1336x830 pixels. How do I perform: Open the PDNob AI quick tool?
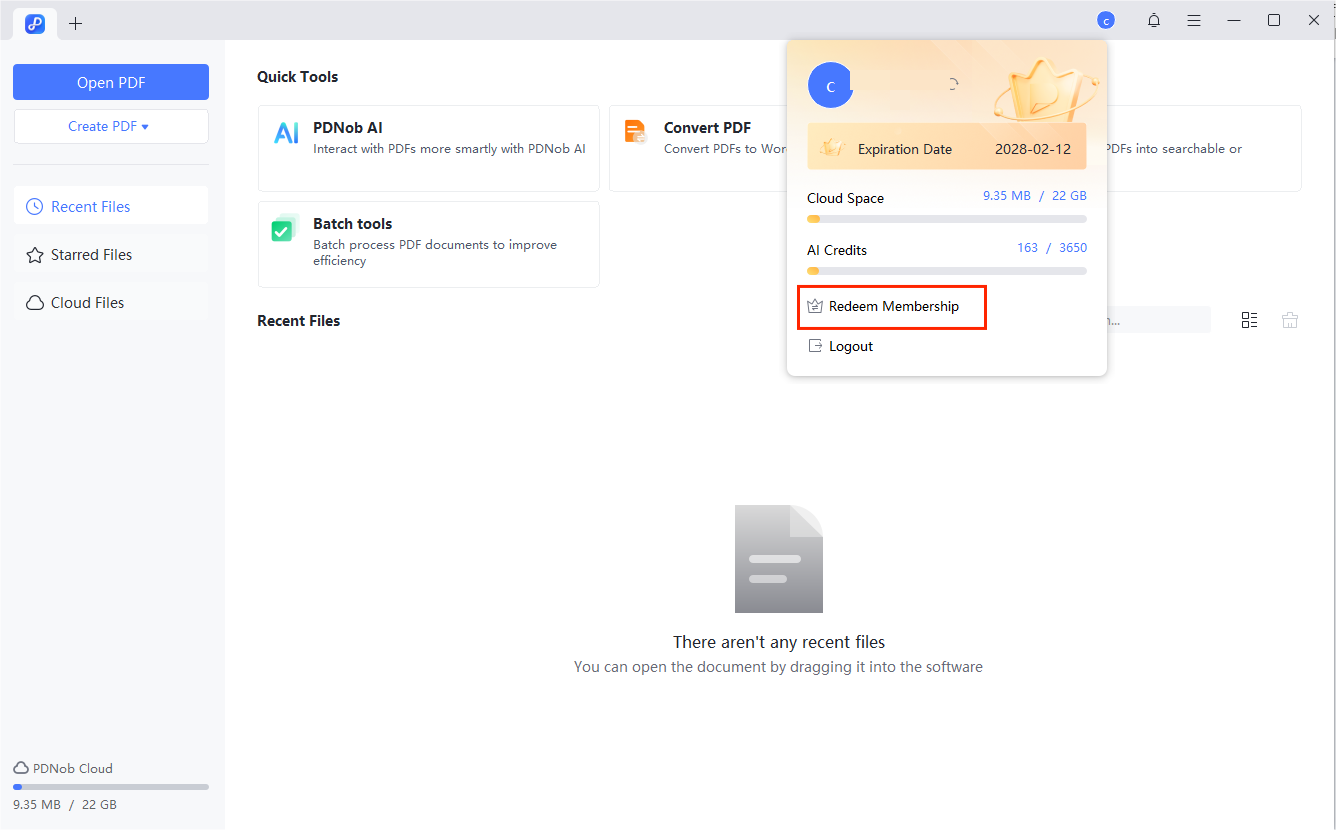(x=429, y=148)
